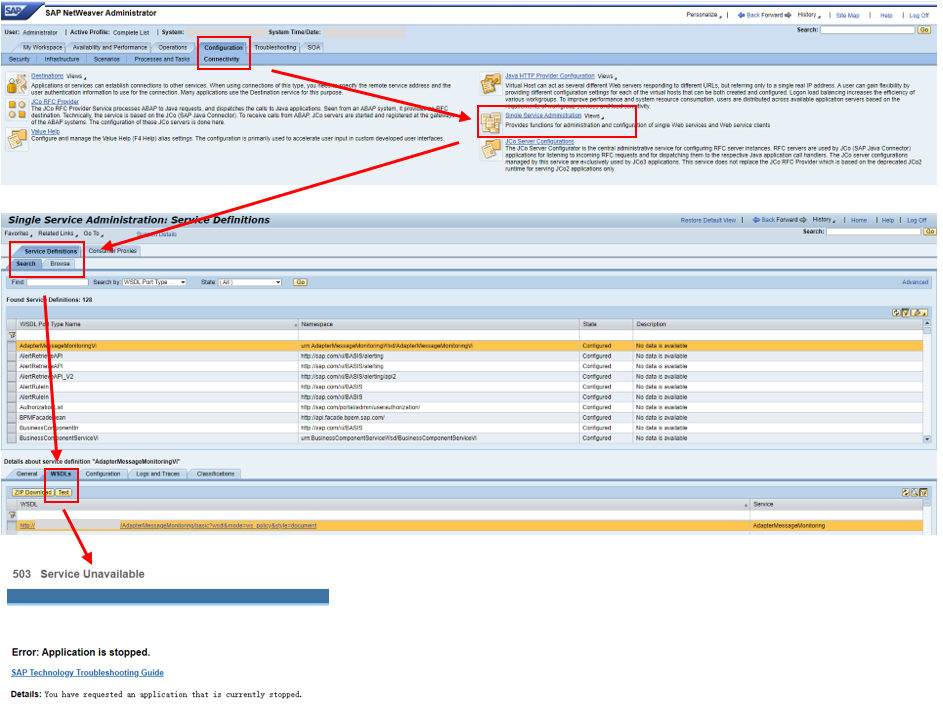The height and width of the screenshot is (712, 943).
Task: Select the BPMFacadeBean row selector
Action: click(x=11, y=417)
